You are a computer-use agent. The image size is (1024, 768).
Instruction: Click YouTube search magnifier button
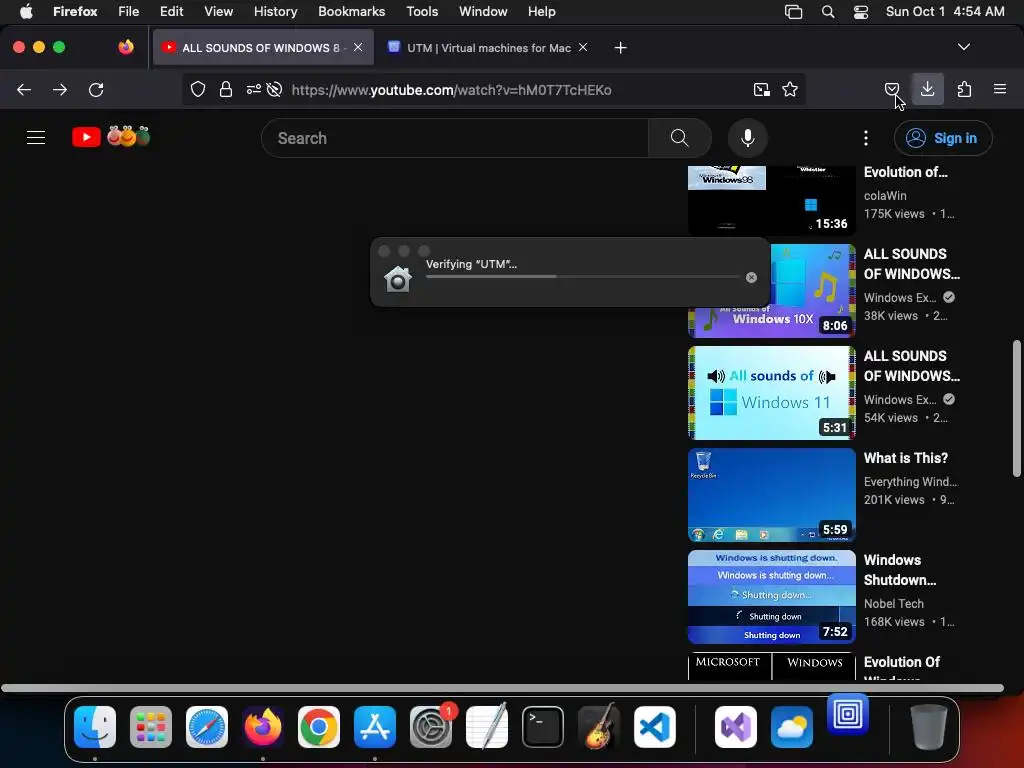click(x=679, y=138)
